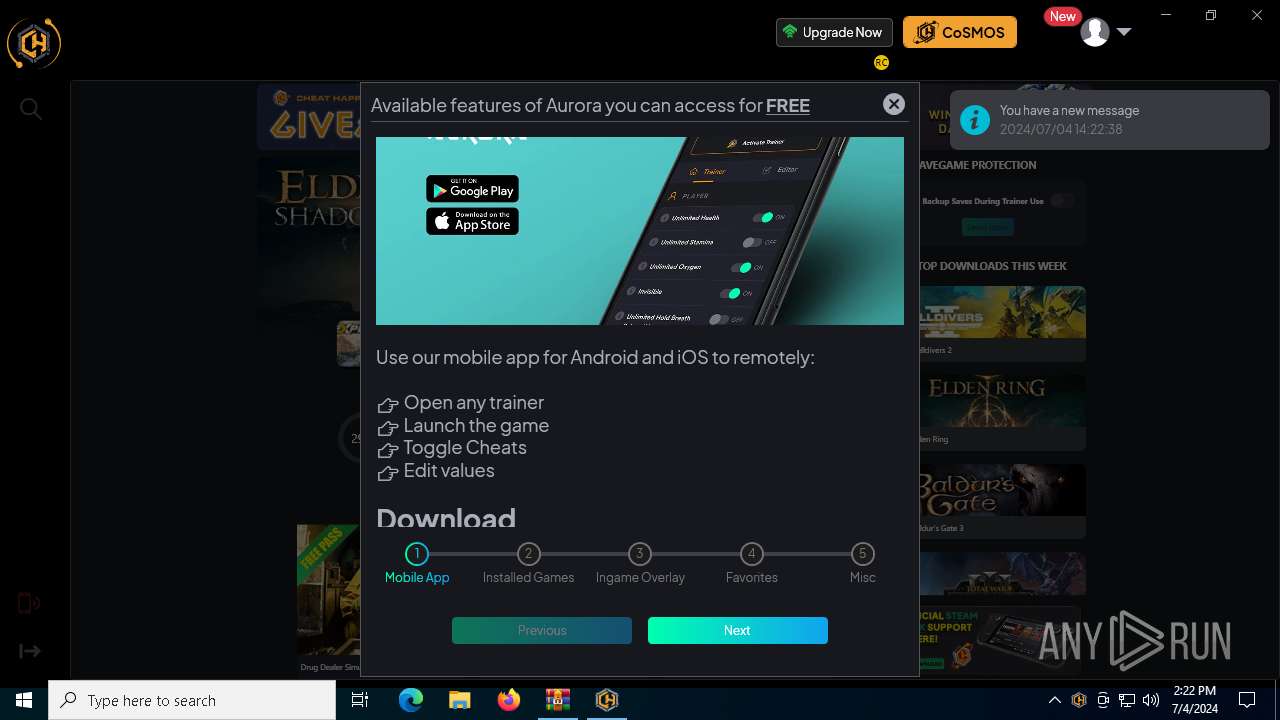Click the Drug Dealer Simulator game thumbnail

pyautogui.click(x=328, y=592)
